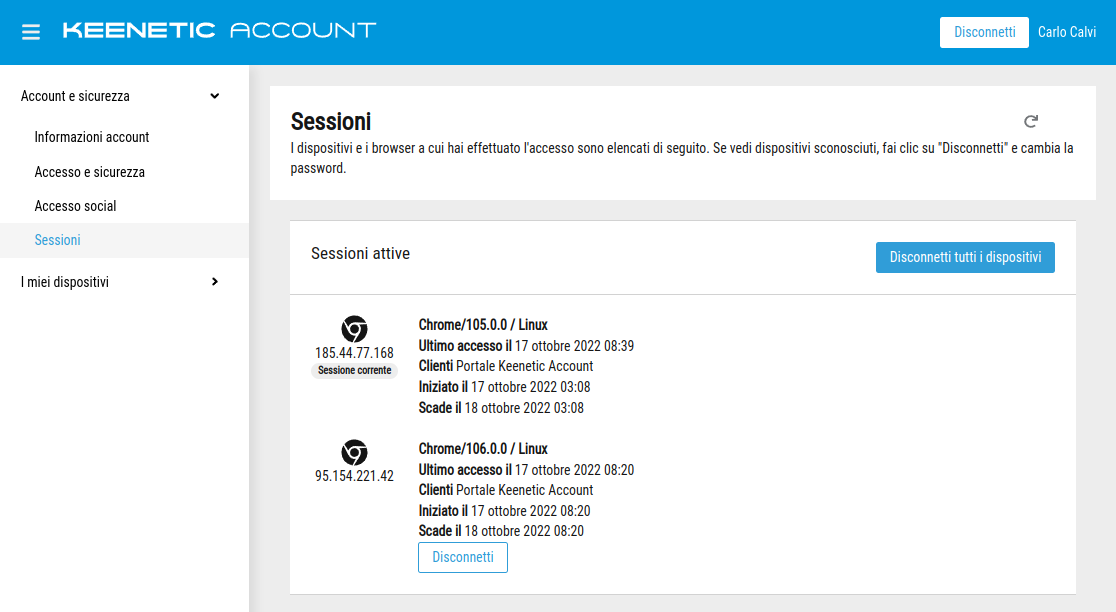Go to Accesso e sicurezza
1116x612 pixels.
point(90,172)
